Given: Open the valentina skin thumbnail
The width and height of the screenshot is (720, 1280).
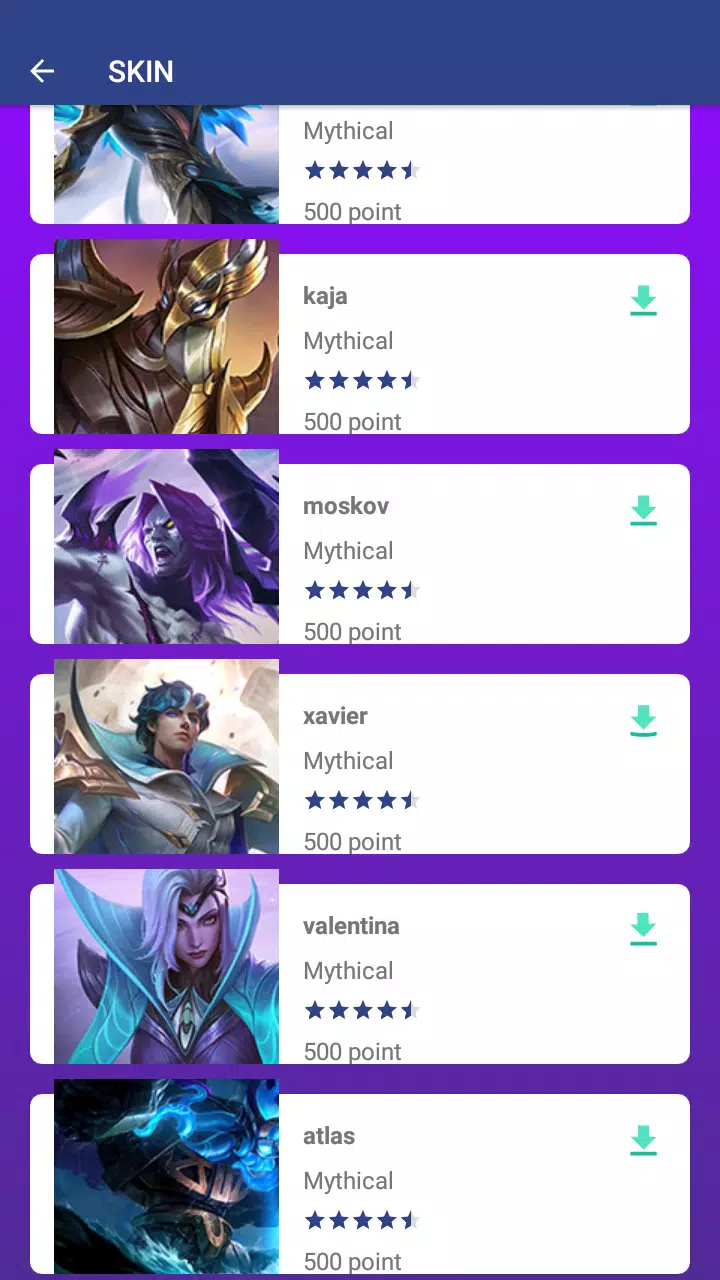Looking at the screenshot, I should pos(166,966).
